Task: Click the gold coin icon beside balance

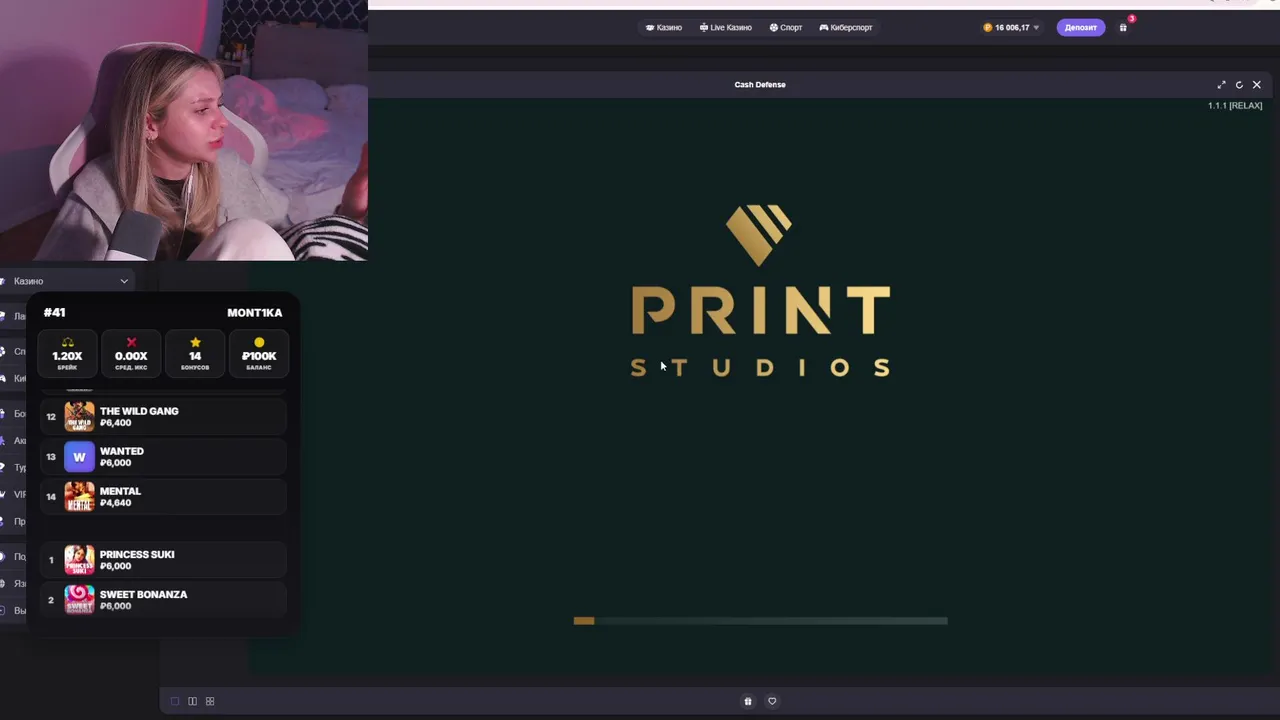Action: [x=988, y=28]
